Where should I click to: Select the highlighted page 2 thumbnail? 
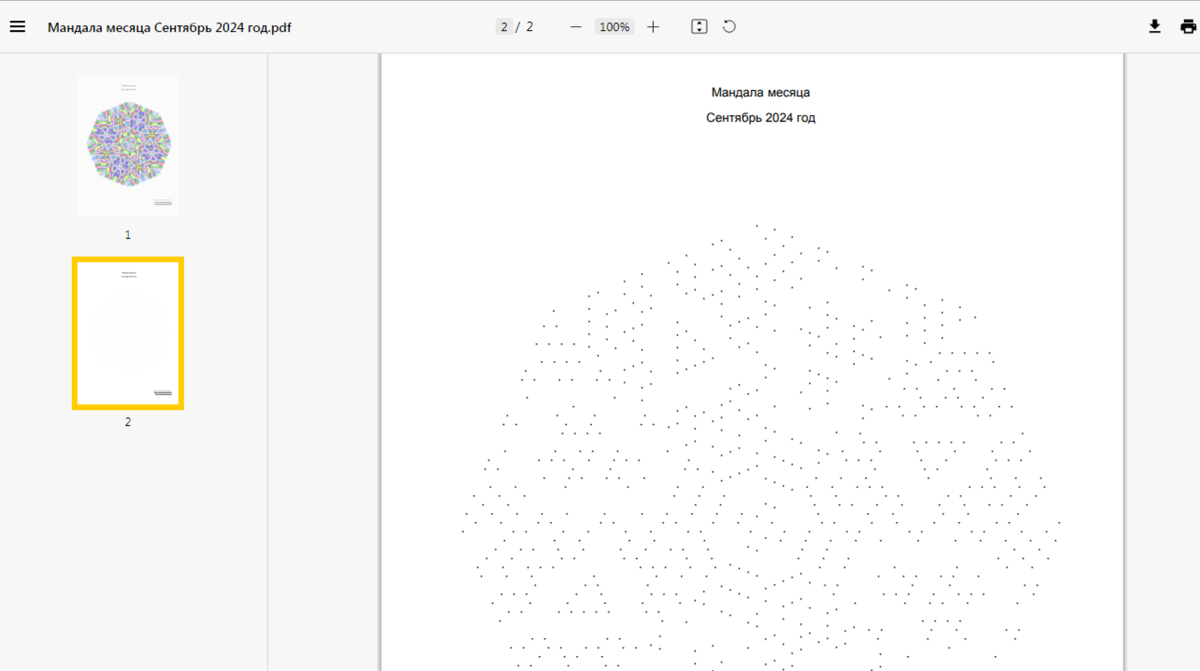click(x=128, y=333)
